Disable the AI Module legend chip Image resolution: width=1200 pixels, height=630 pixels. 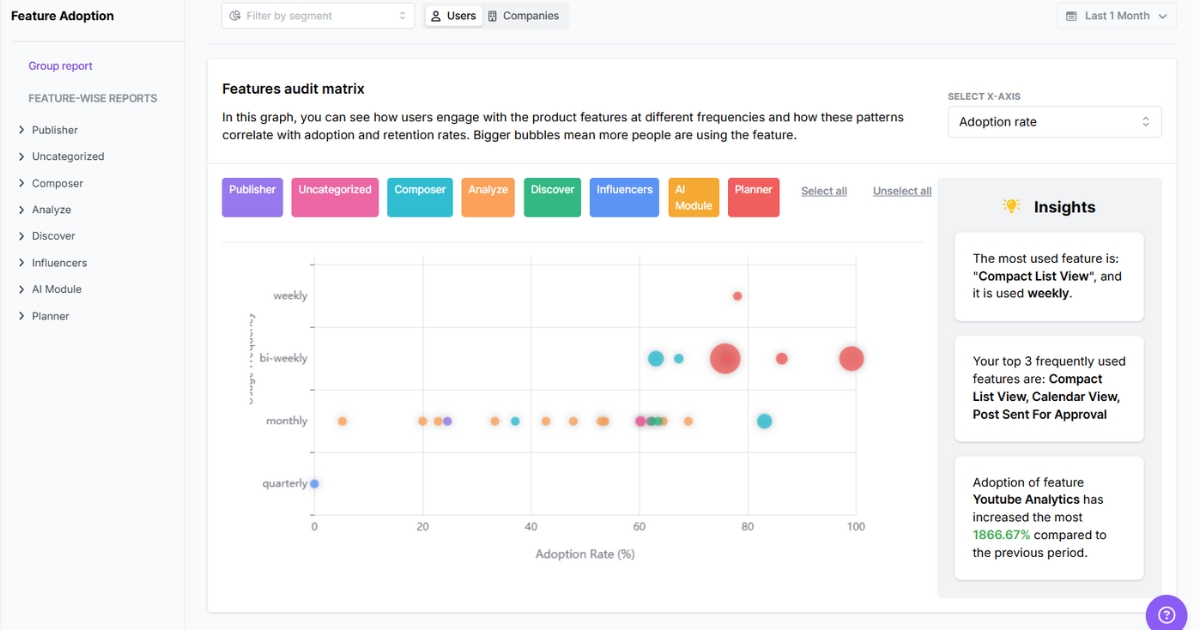click(693, 197)
